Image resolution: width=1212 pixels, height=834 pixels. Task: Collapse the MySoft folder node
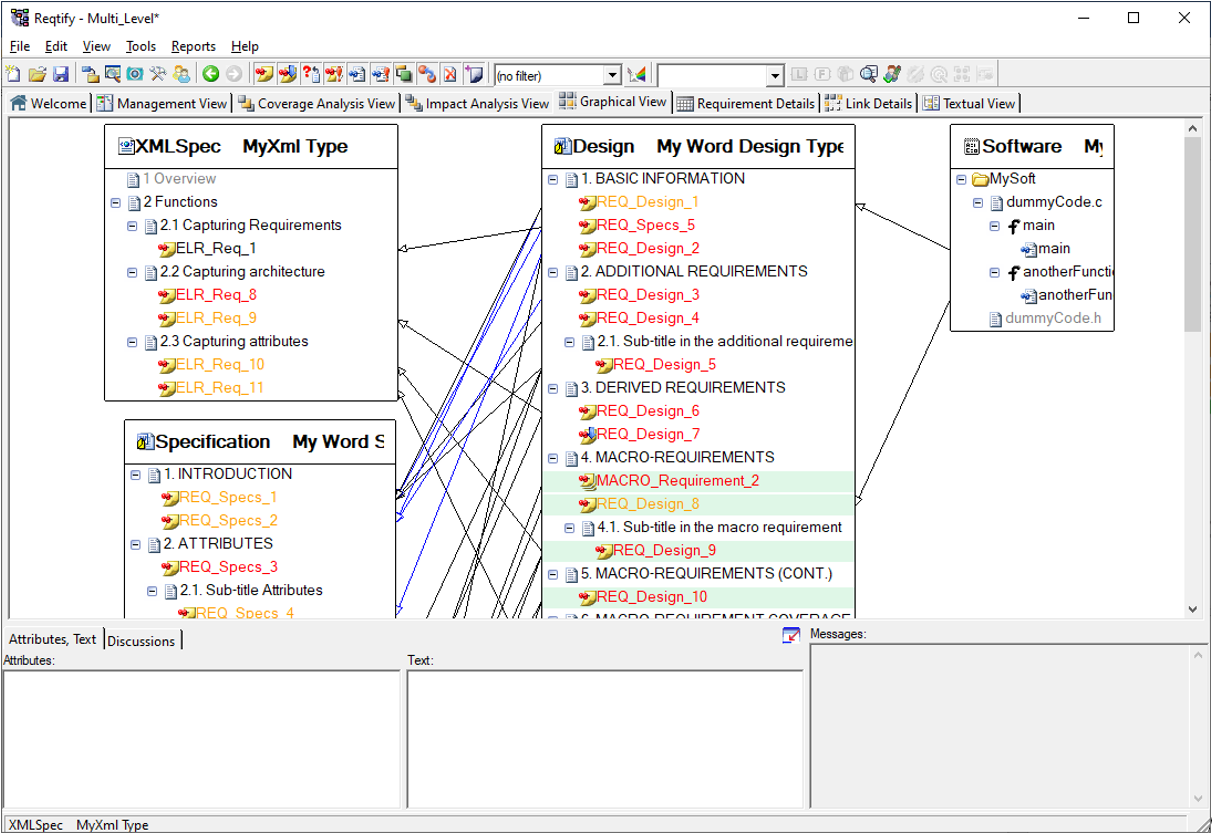(962, 180)
